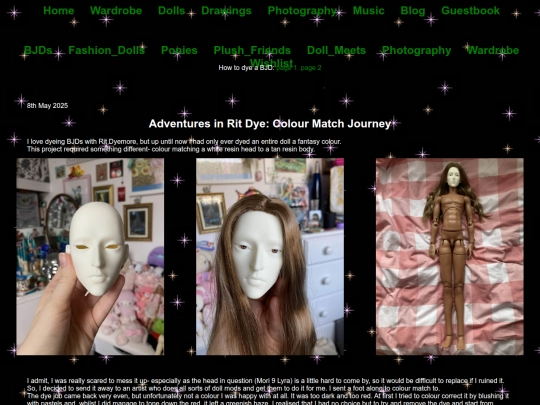540x405 pixels.
Task: Click paragraph line starting 'I admit, I was really scared'
Action: 265,381
